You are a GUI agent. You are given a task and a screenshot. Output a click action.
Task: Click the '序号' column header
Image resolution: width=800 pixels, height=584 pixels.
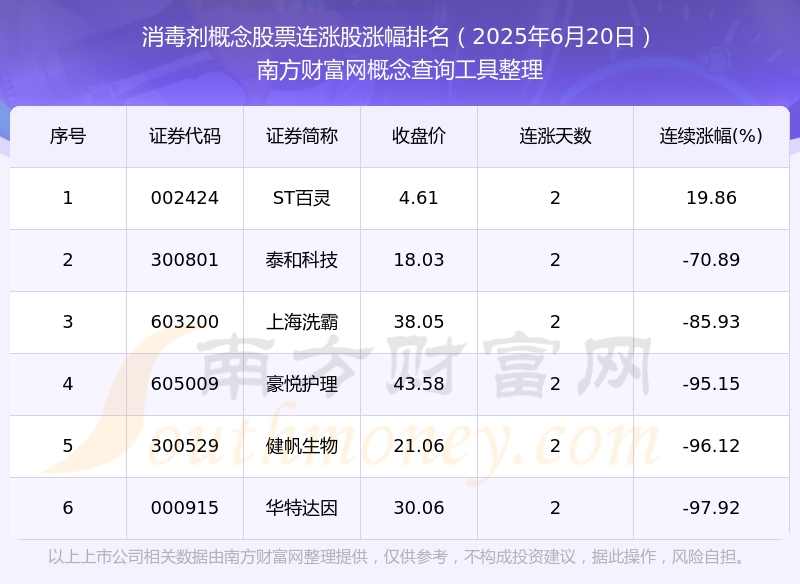68,136
